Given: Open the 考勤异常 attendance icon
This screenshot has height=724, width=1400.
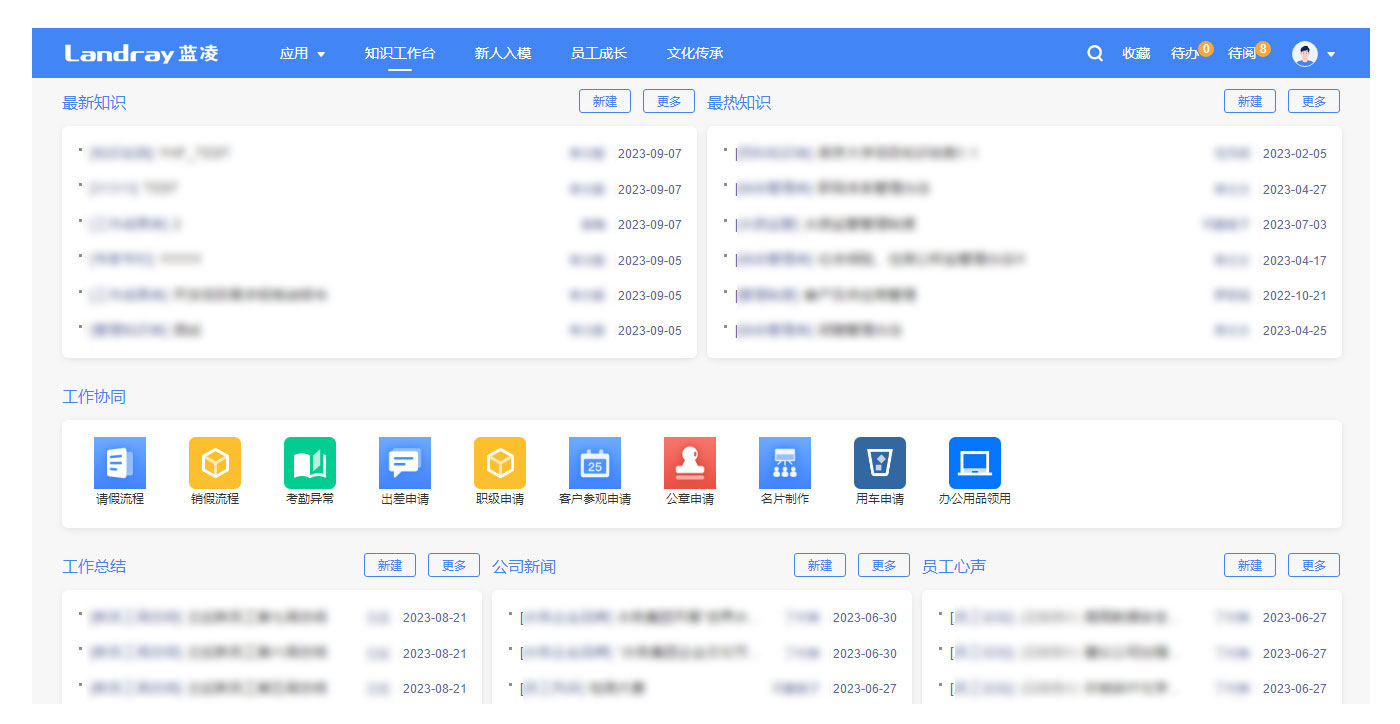Looking at the screenshot, I should click(x=310, y=463).
